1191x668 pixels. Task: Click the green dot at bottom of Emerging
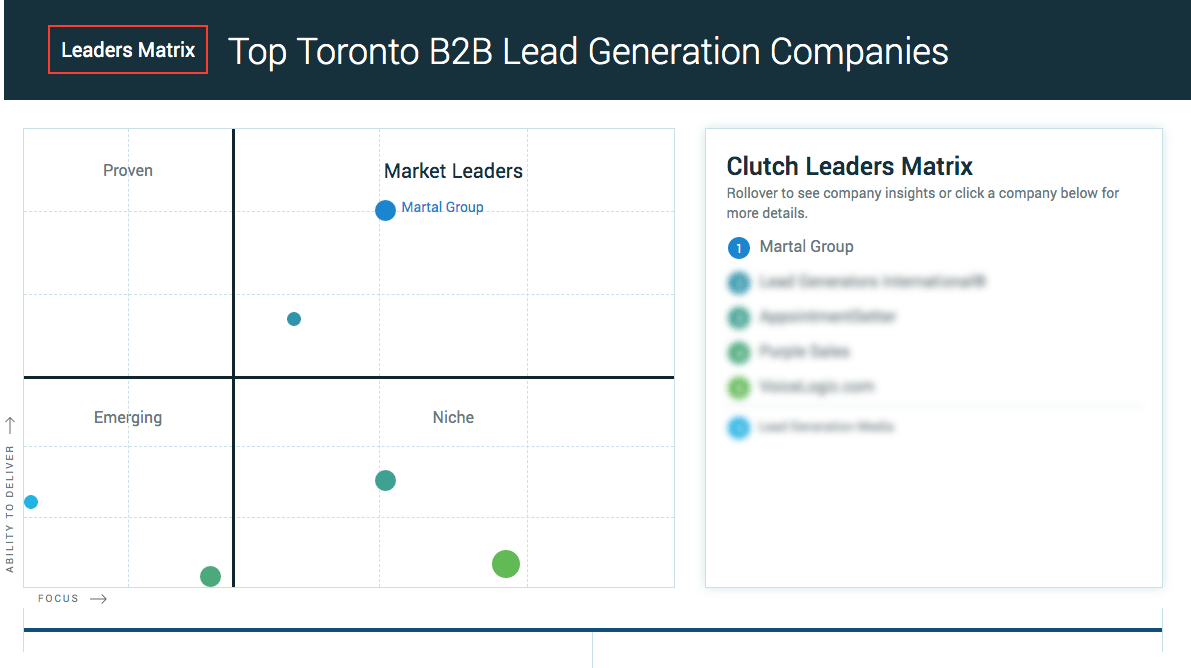(x=210, y=576)
